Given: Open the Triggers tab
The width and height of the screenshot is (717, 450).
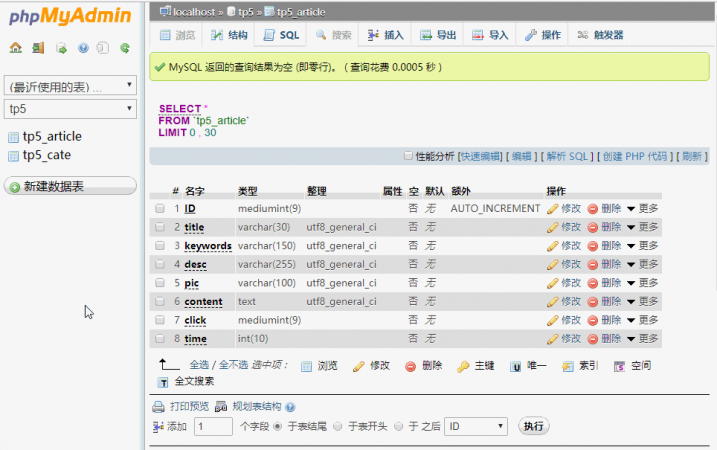Looking at the screenshot, I should 600,35.
